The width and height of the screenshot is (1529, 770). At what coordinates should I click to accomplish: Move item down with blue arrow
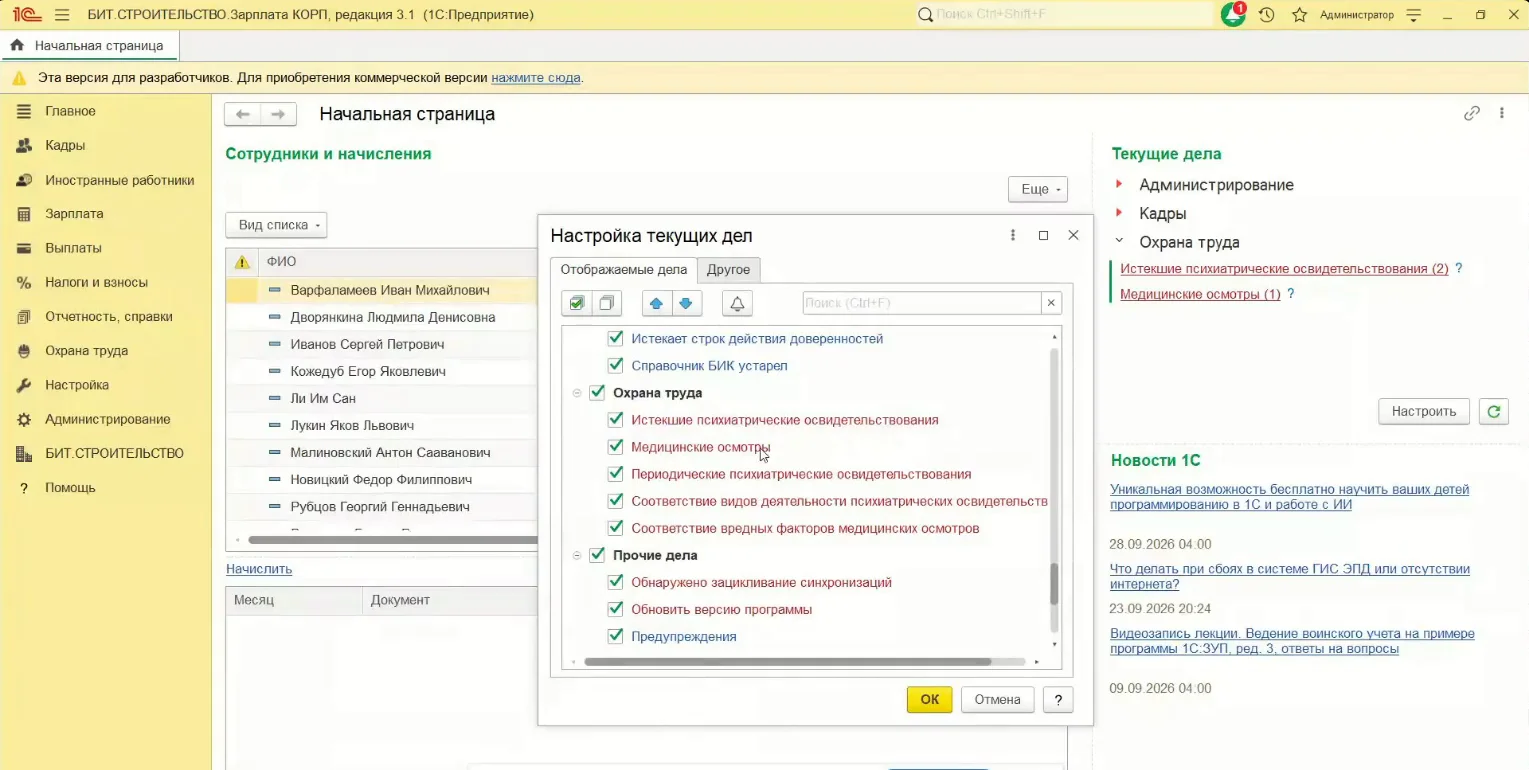coord(686,303)
